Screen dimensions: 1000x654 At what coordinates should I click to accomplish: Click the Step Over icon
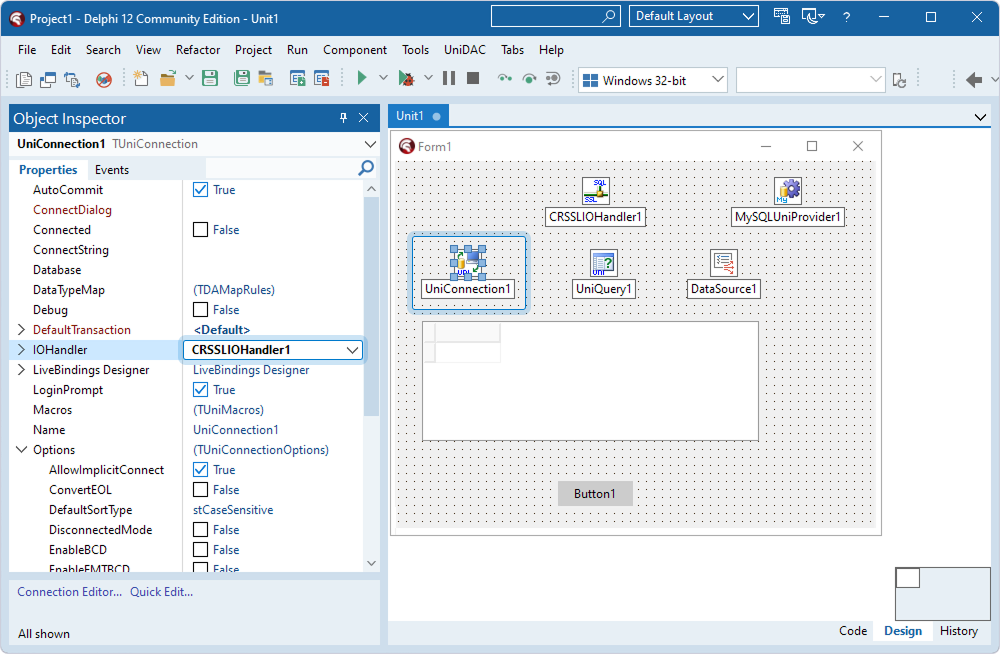pos(529,78)
